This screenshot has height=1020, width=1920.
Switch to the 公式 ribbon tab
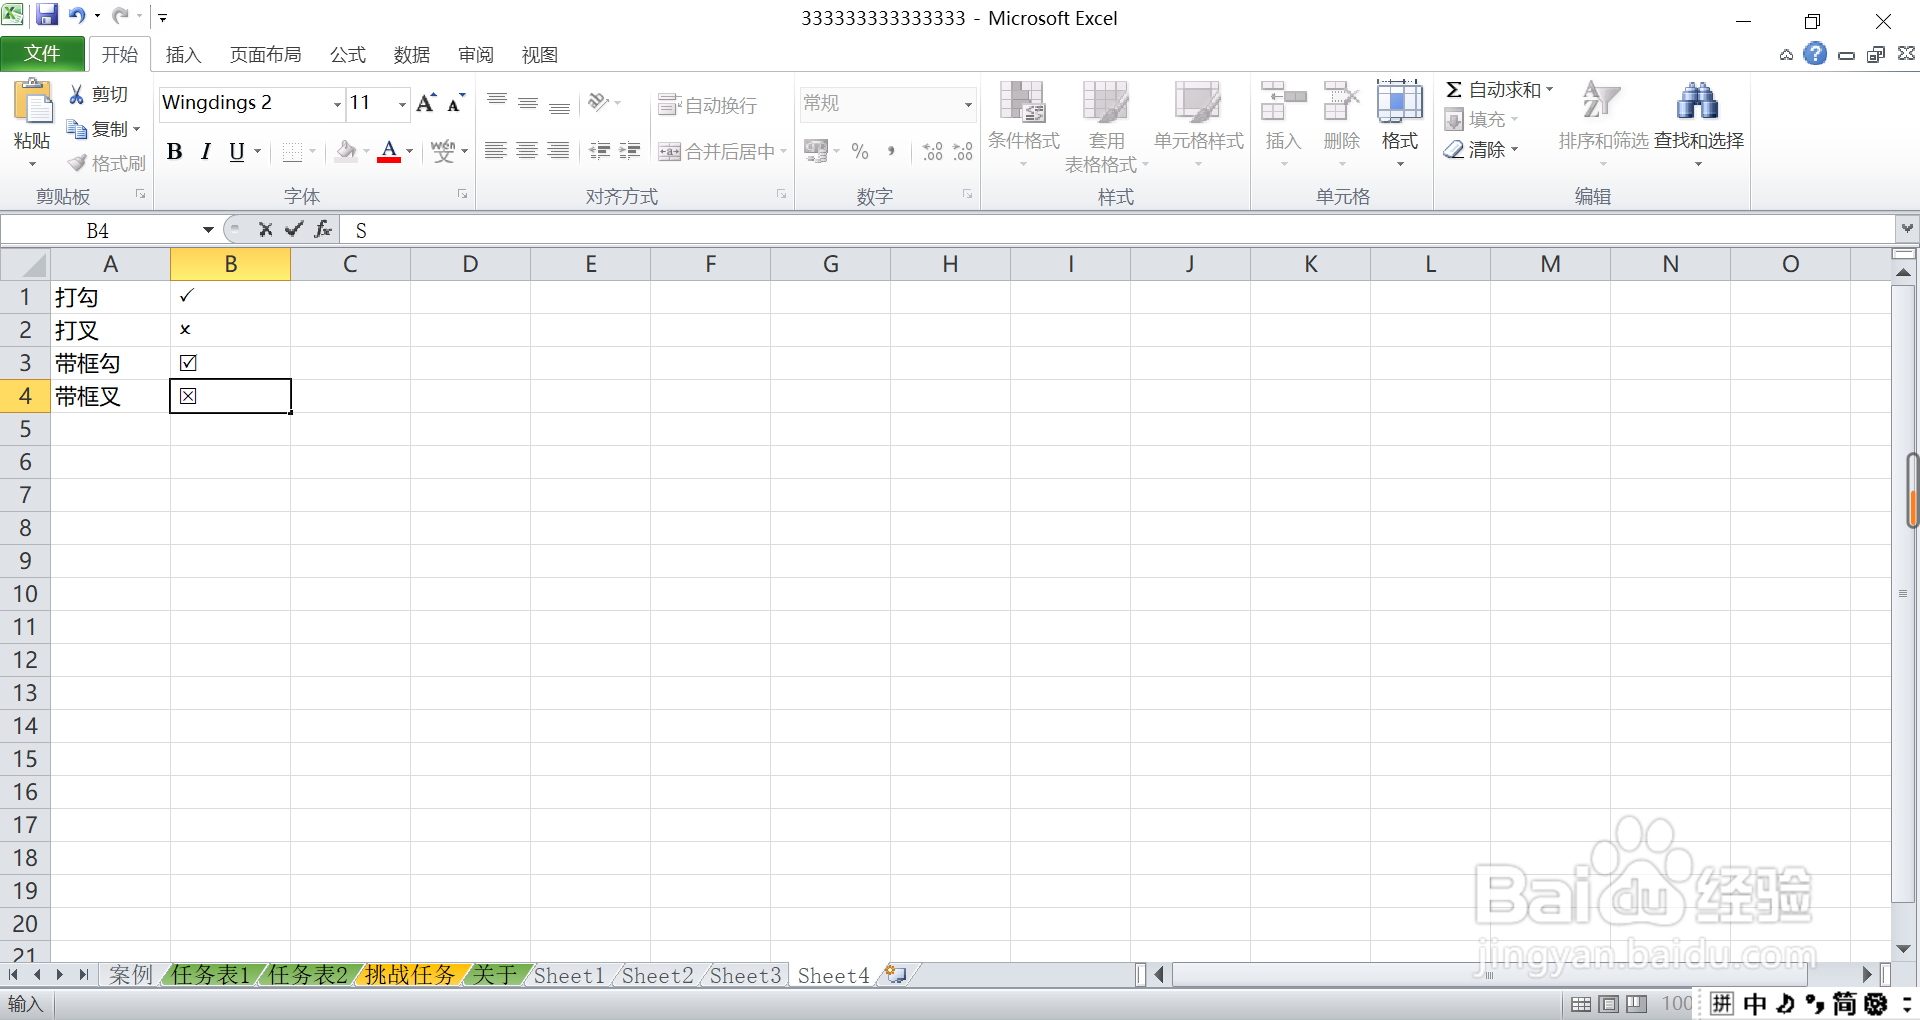coord(348,55)
